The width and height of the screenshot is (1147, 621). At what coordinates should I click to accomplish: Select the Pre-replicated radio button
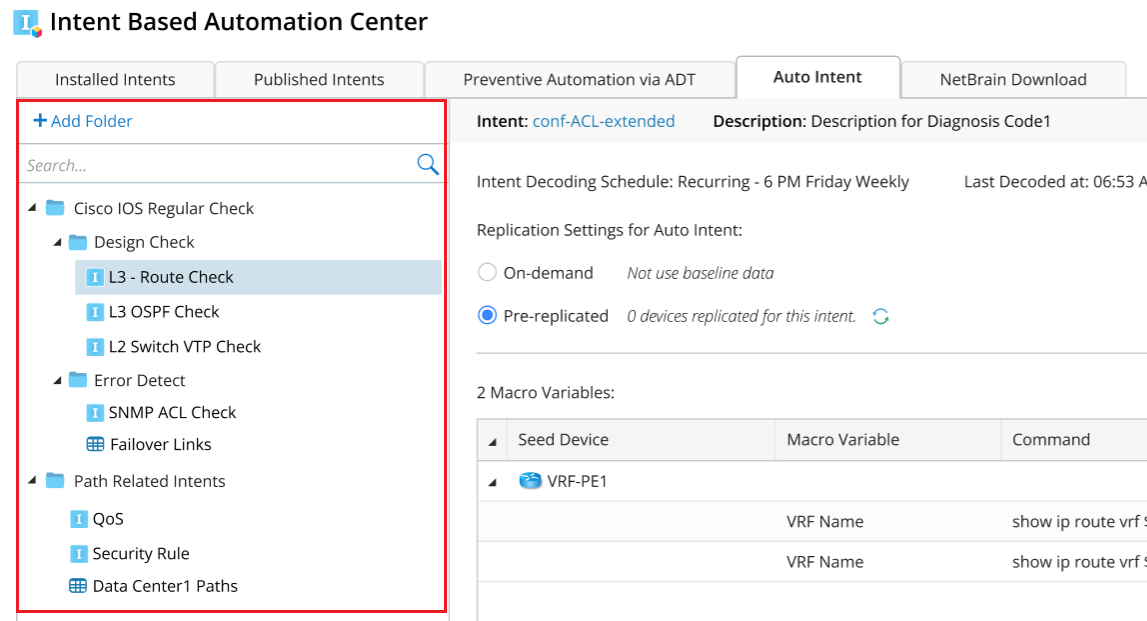point(487,316)
